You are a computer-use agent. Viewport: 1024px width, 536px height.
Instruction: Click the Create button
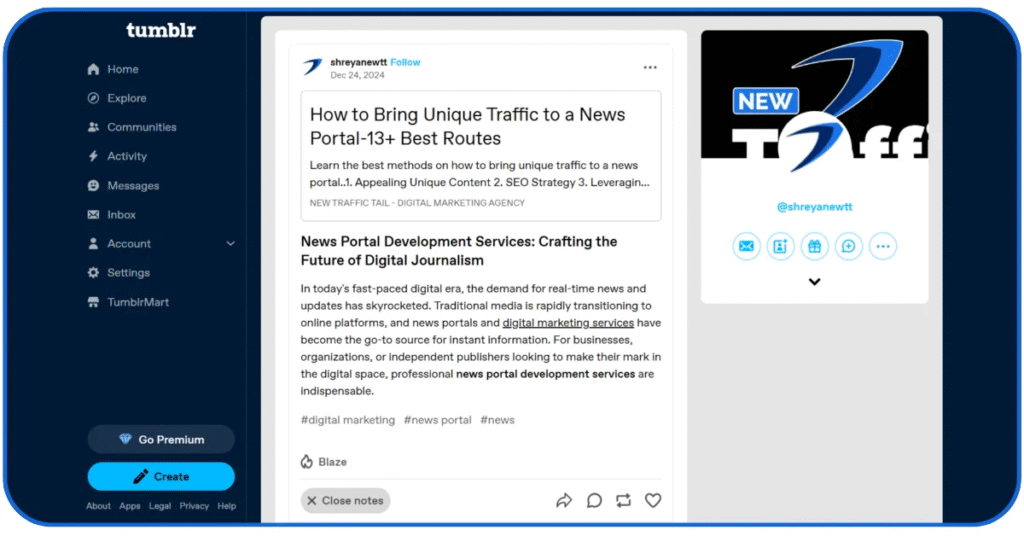[x=161, y=476]
